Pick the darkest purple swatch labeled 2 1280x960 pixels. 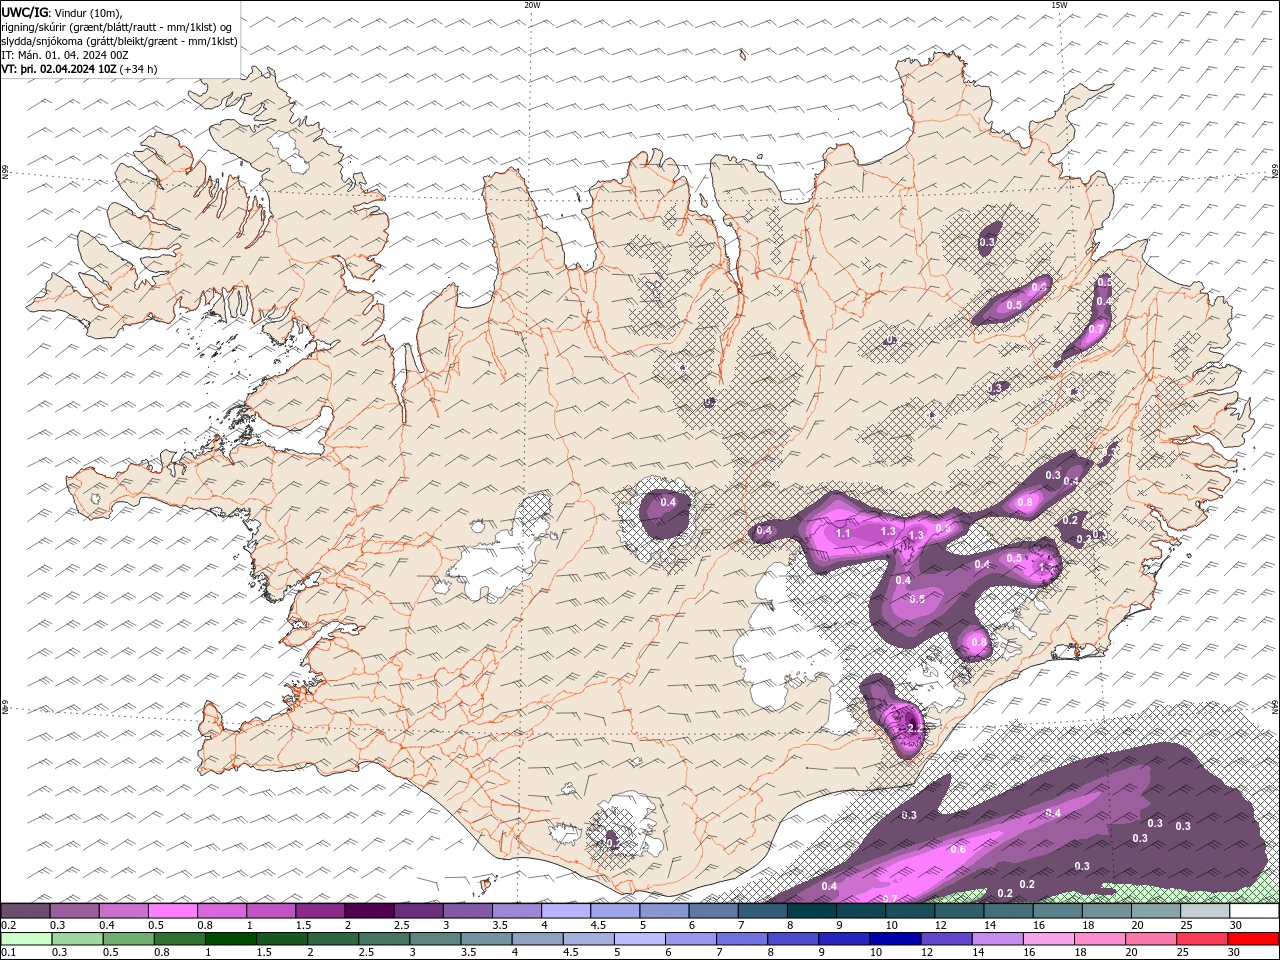(369, 910)
